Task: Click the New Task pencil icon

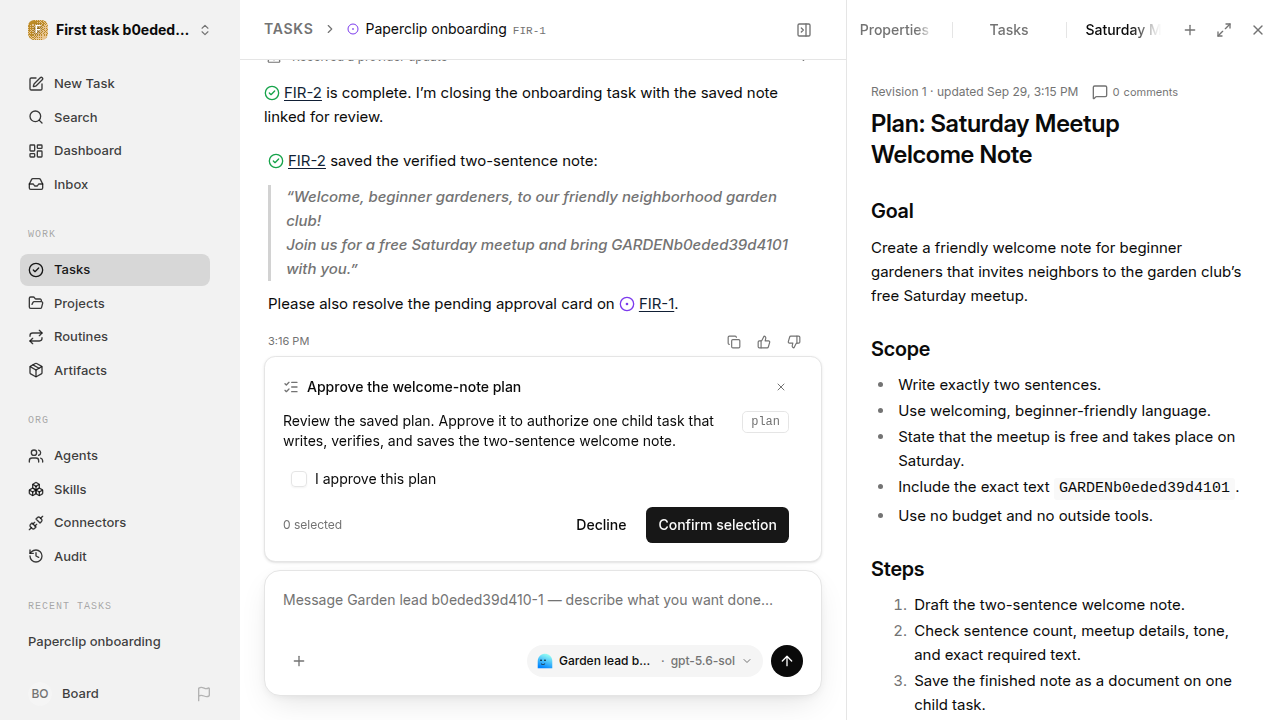Action: click(x=36, y=84)
